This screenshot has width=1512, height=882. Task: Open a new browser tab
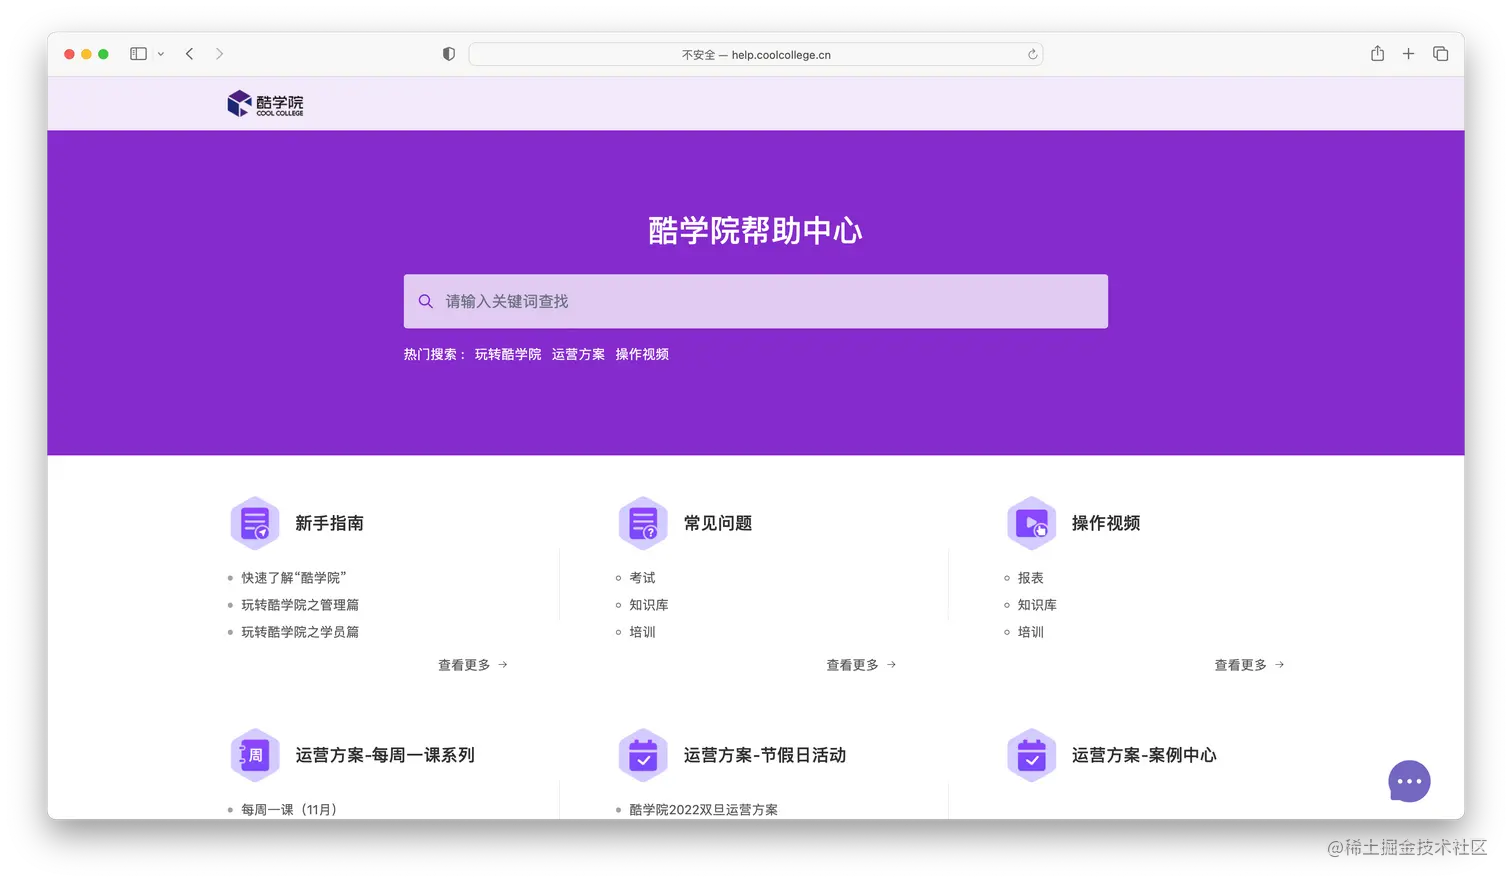click(1408, 54)
